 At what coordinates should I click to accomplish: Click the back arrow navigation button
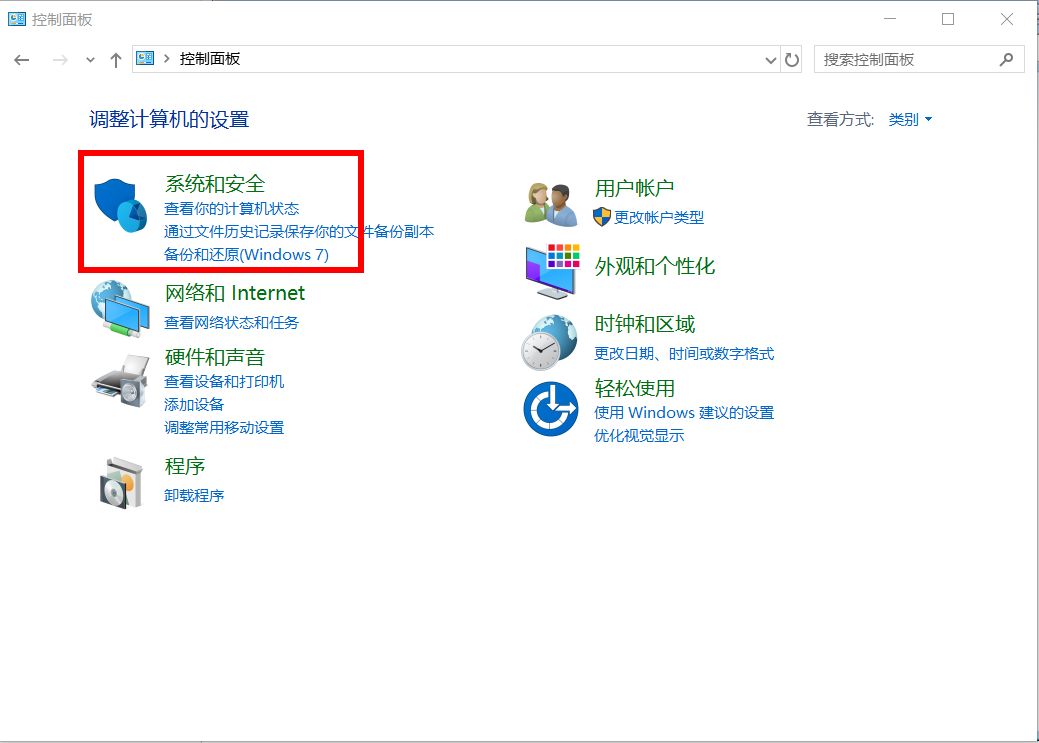coord(22,60)
